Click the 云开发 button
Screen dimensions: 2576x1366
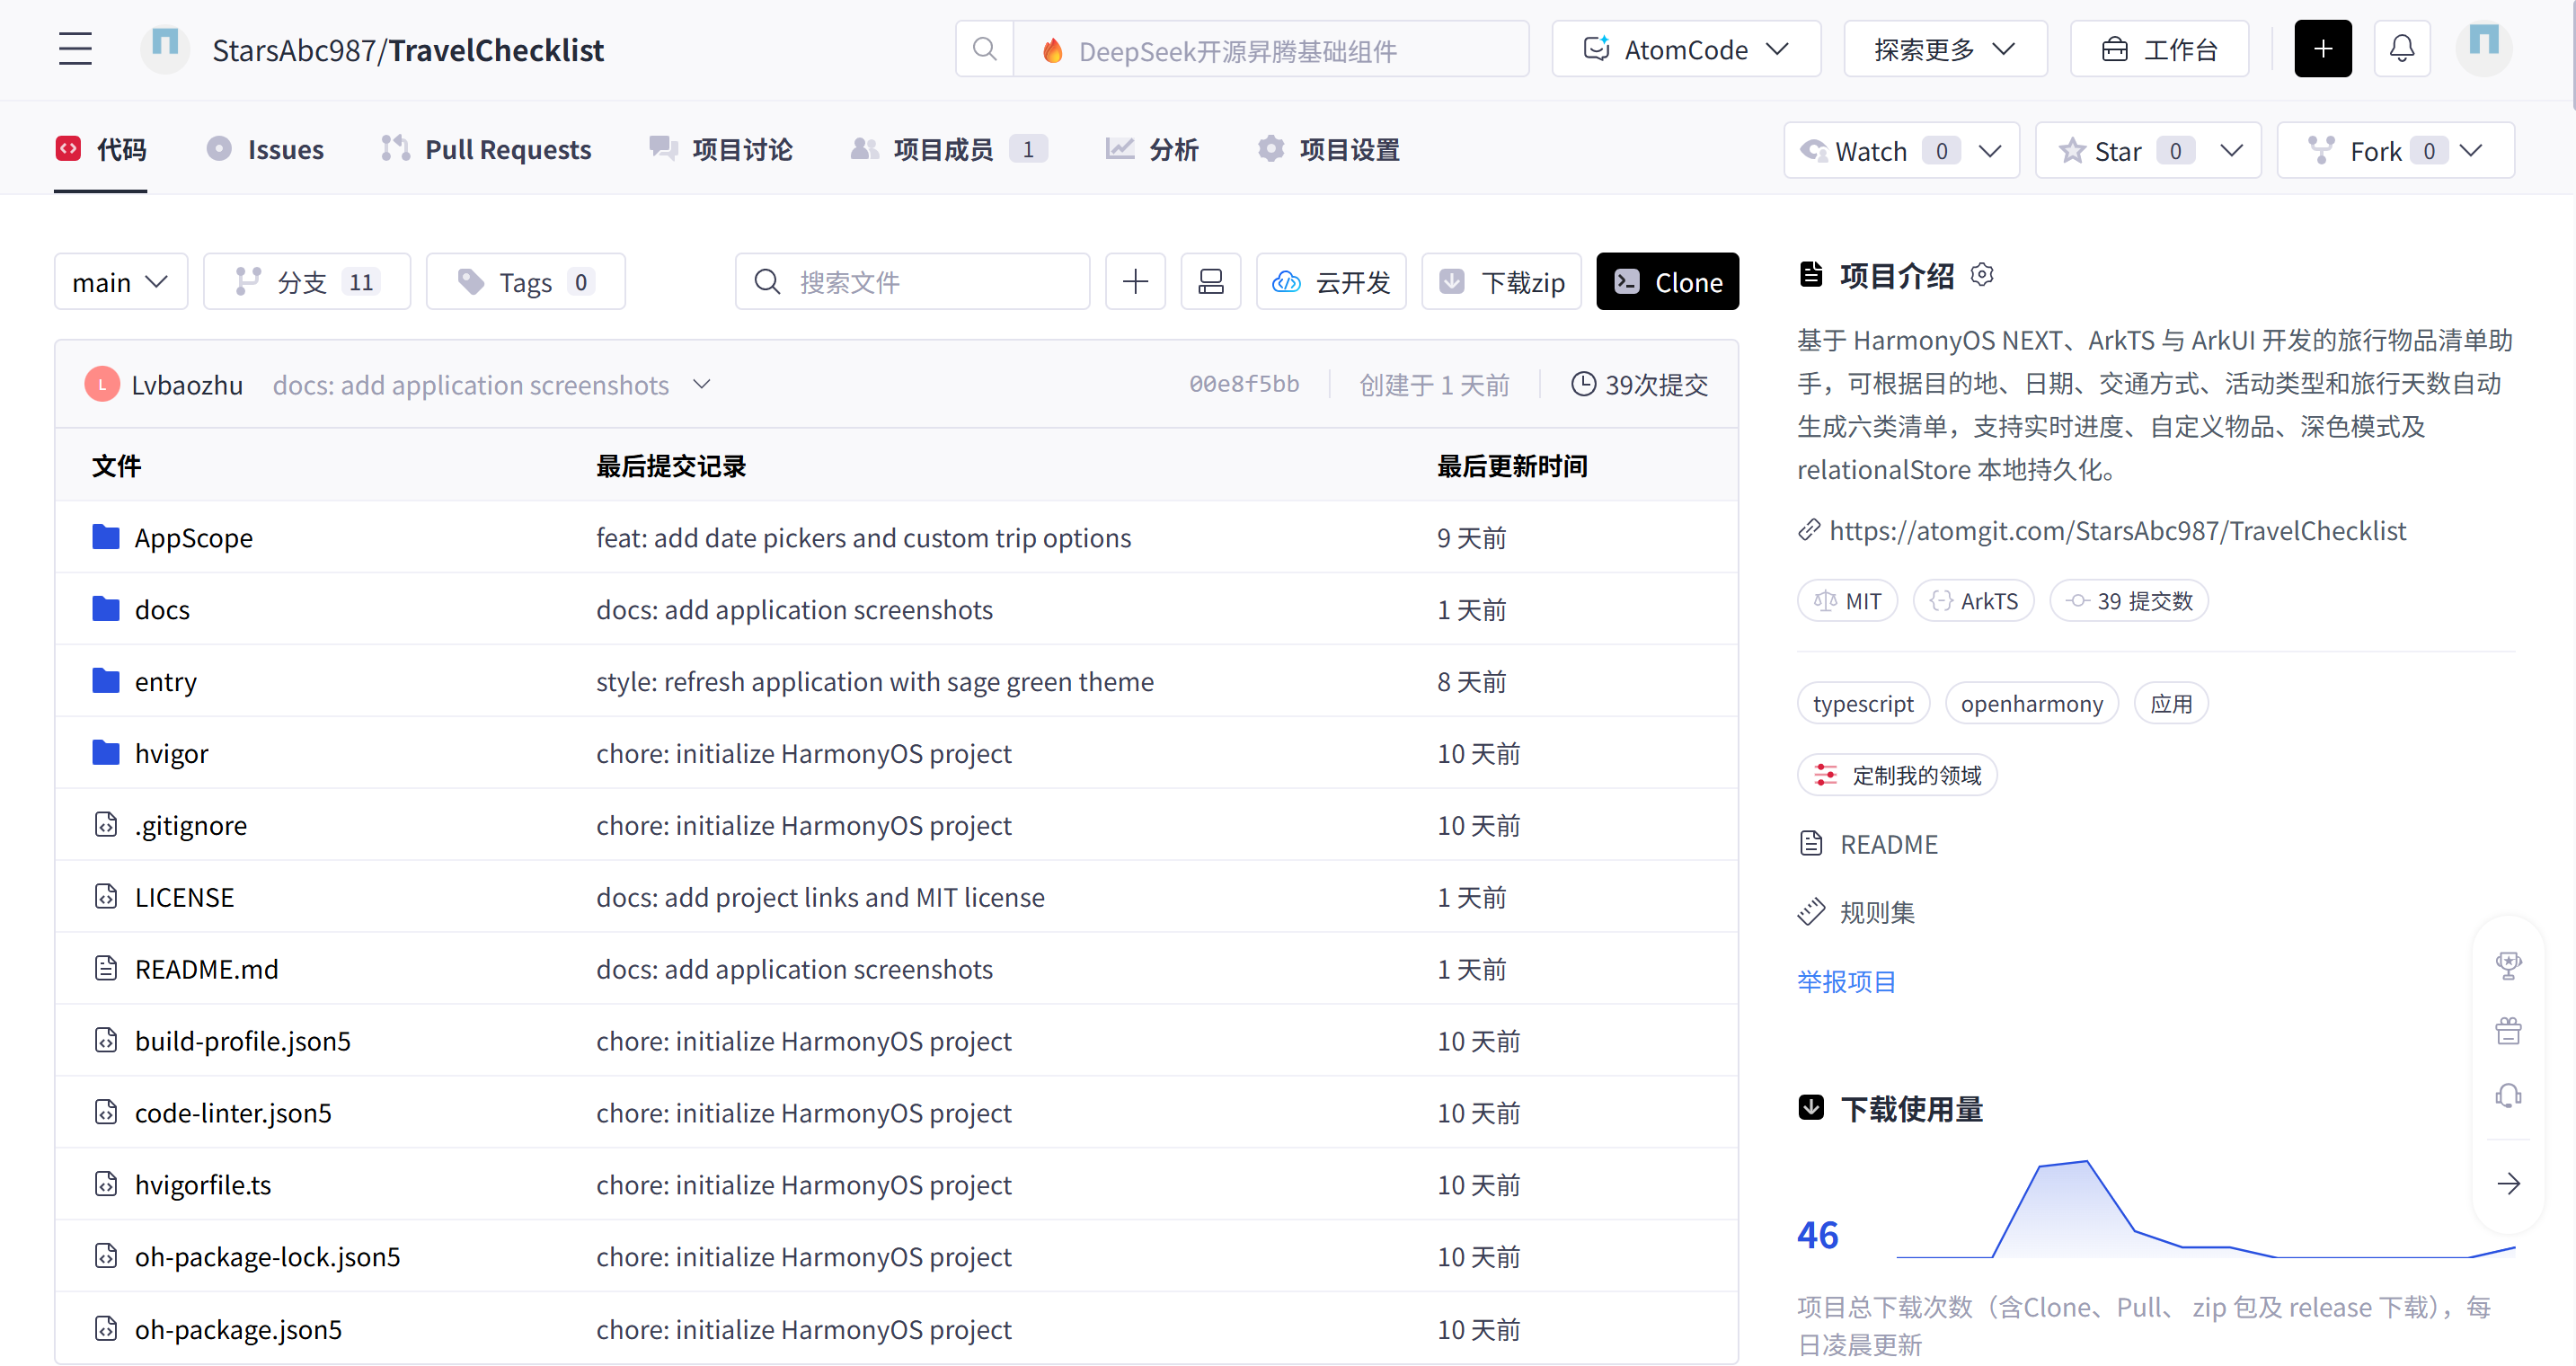click(x=1331, y=282)
